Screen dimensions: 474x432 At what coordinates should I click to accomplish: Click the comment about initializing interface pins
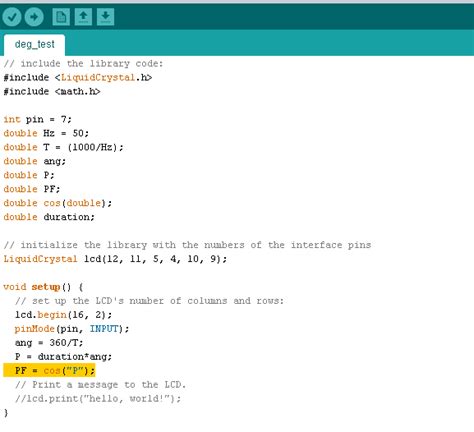187,245
